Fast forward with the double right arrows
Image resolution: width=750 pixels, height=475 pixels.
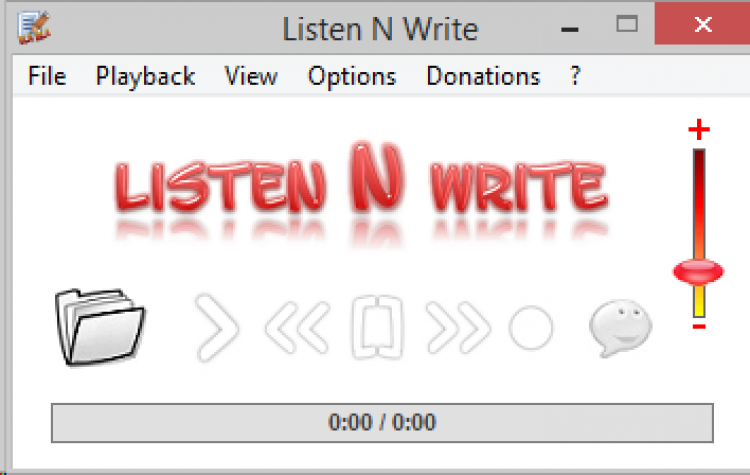click(458, 328)
